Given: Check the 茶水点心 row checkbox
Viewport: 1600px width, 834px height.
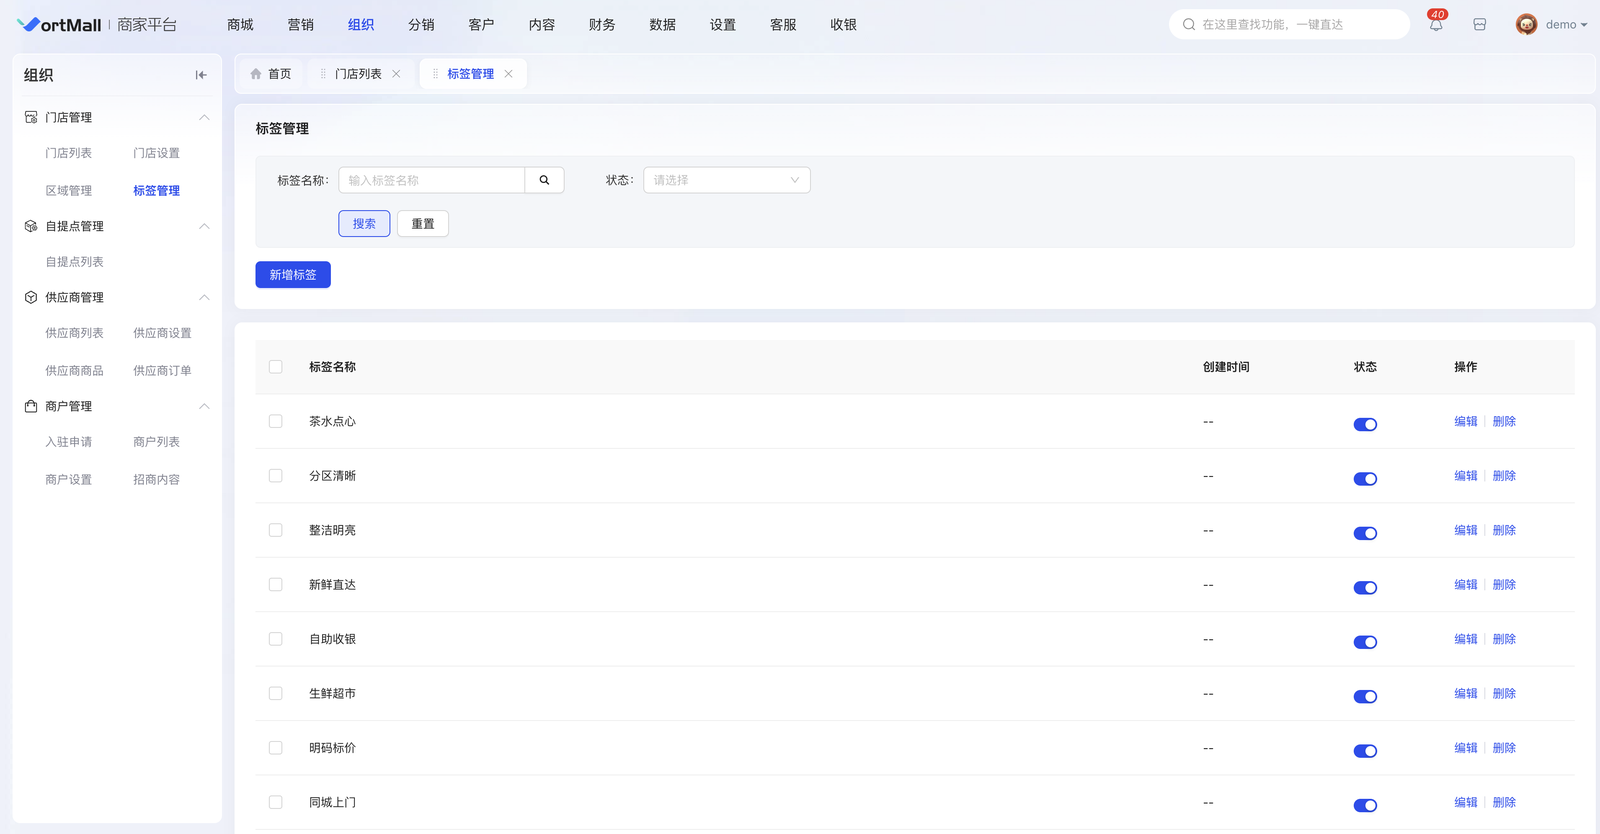Looking at the screenshot, I should pos(276,422).
